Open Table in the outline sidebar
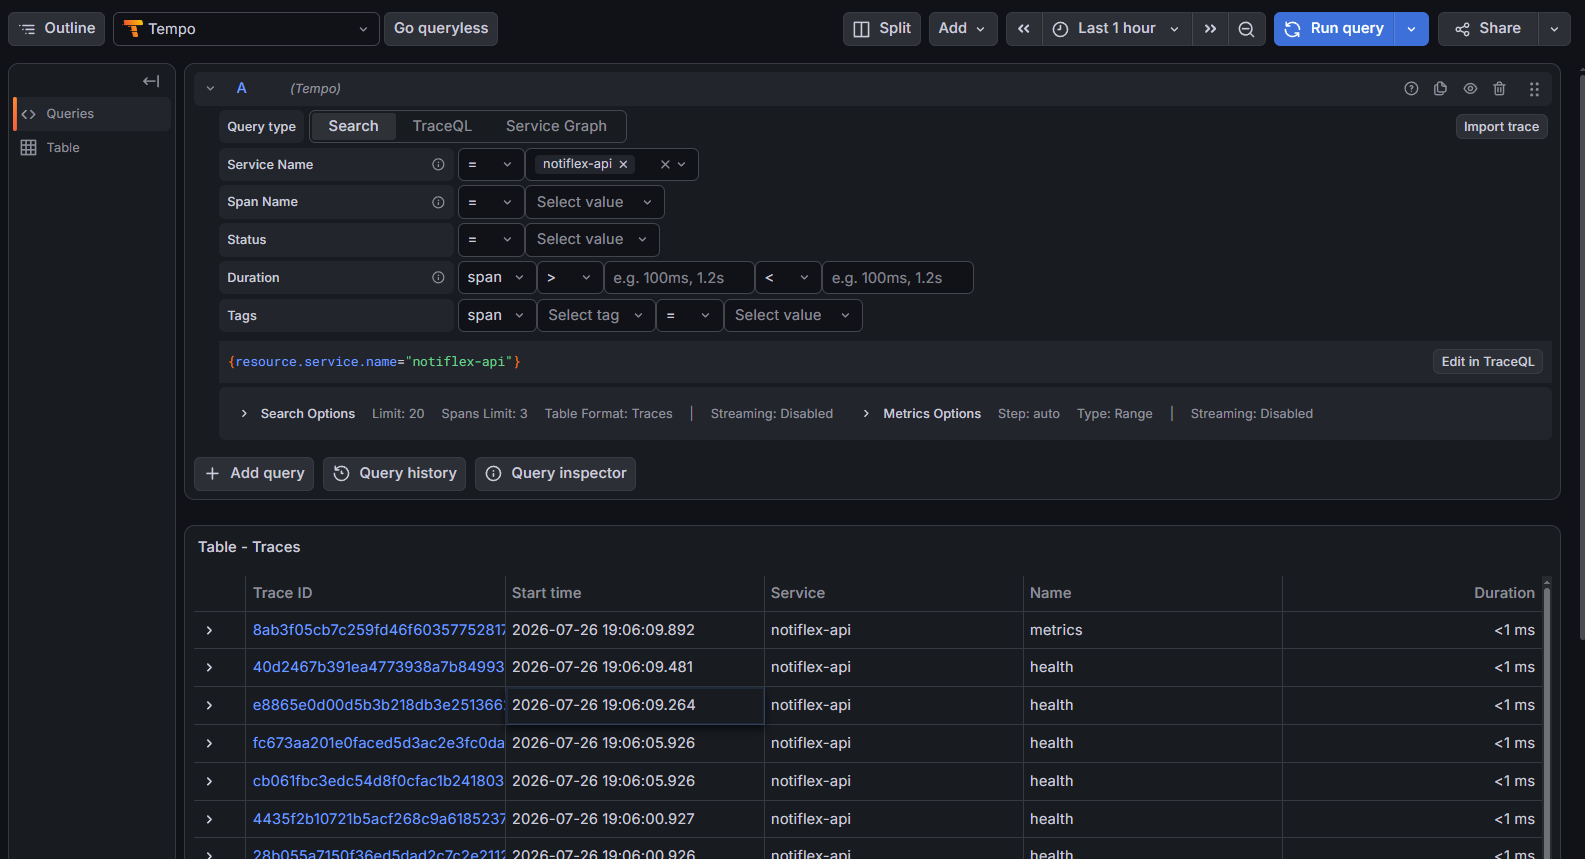1585x859 pixels. click(x=93, y=148)
